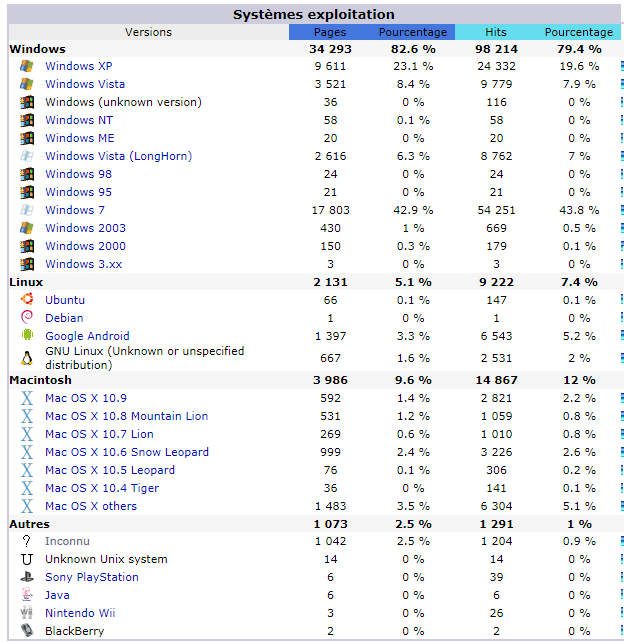Viewport: 624px width, 642px height.
Task: Click the Pages column header
Action: 330,32
